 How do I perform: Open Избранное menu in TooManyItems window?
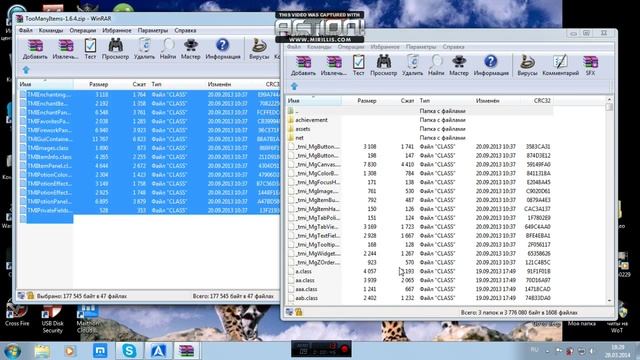pyautogui.click(x=117, y=30)
